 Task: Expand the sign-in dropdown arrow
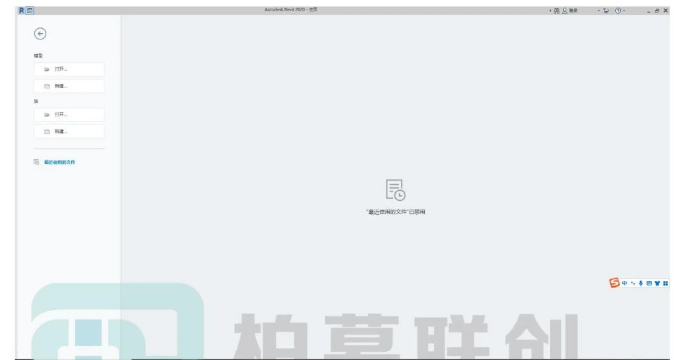(x=599, y=11)
